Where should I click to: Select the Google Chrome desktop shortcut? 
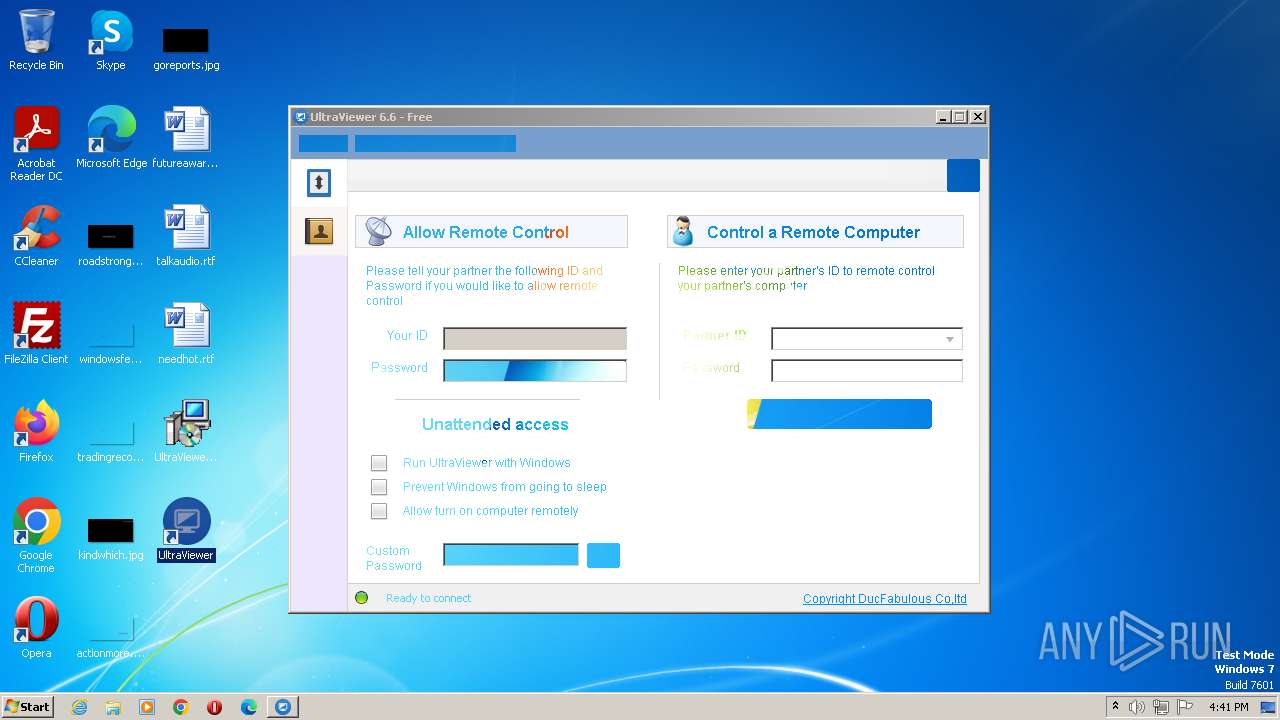[36, 536]
